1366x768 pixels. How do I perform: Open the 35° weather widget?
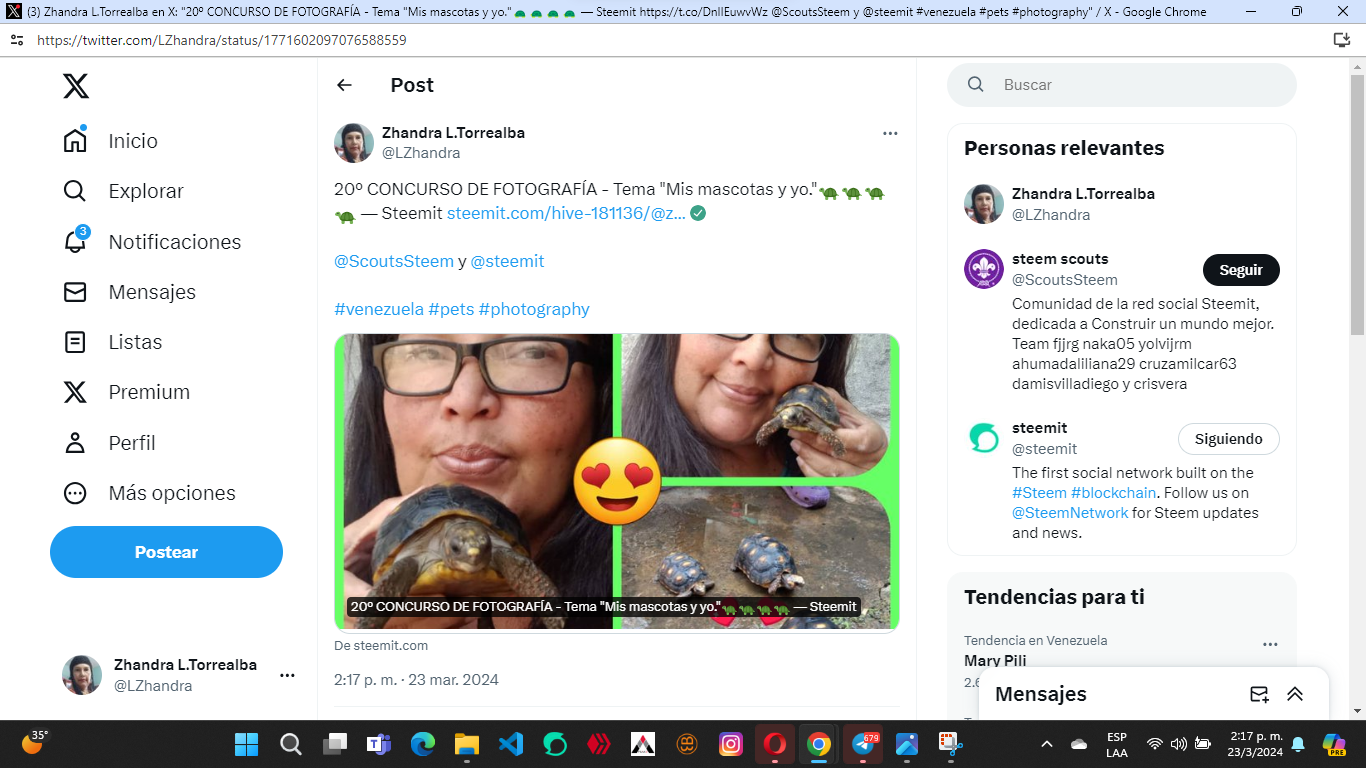(x=35, y=742)
